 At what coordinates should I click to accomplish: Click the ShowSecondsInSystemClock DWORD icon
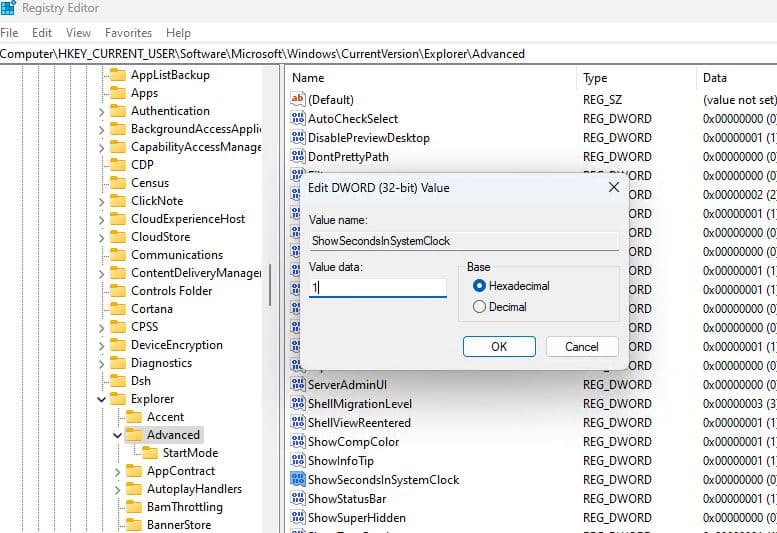click(298, 480)
